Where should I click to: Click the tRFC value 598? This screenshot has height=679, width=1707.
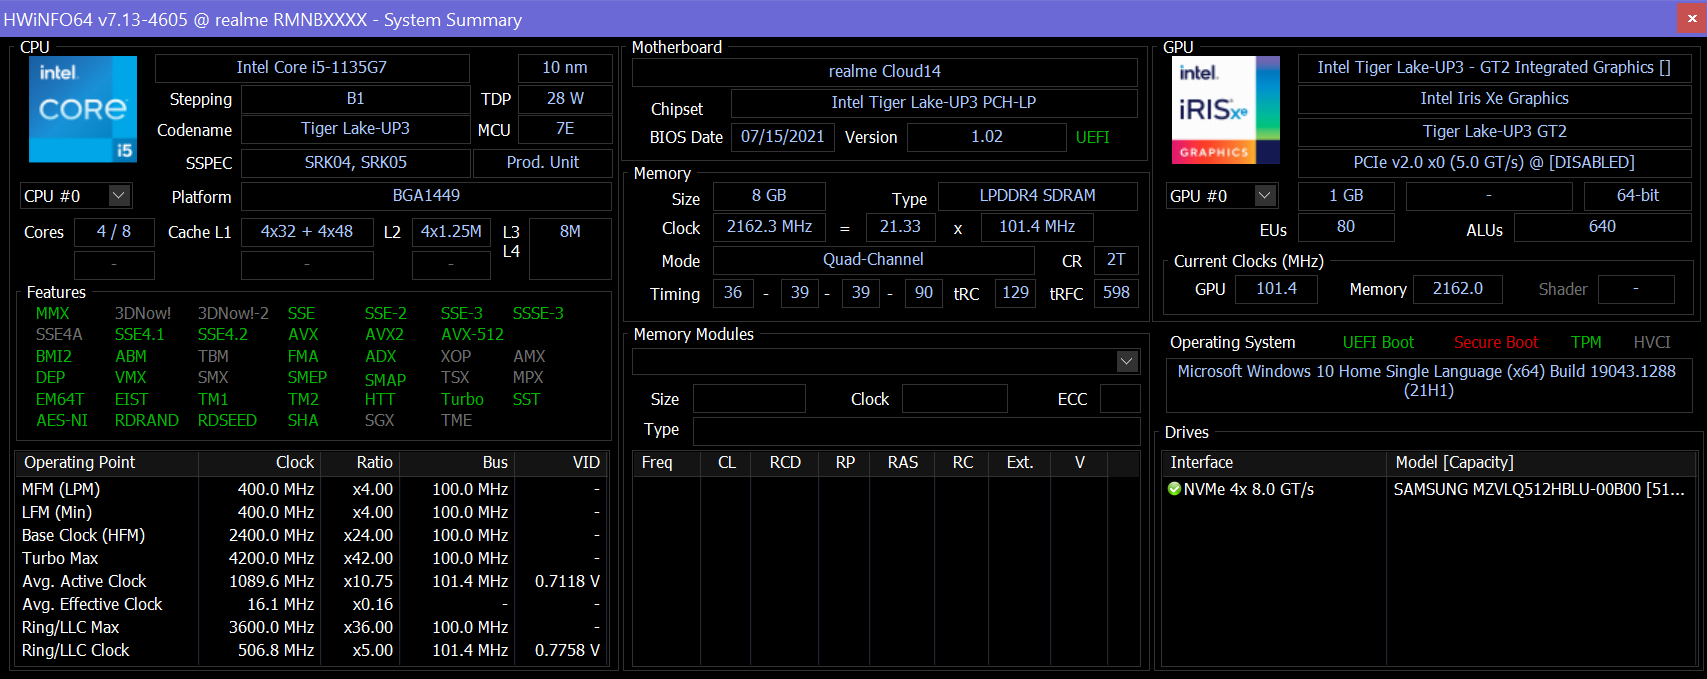pos(1116,293)
